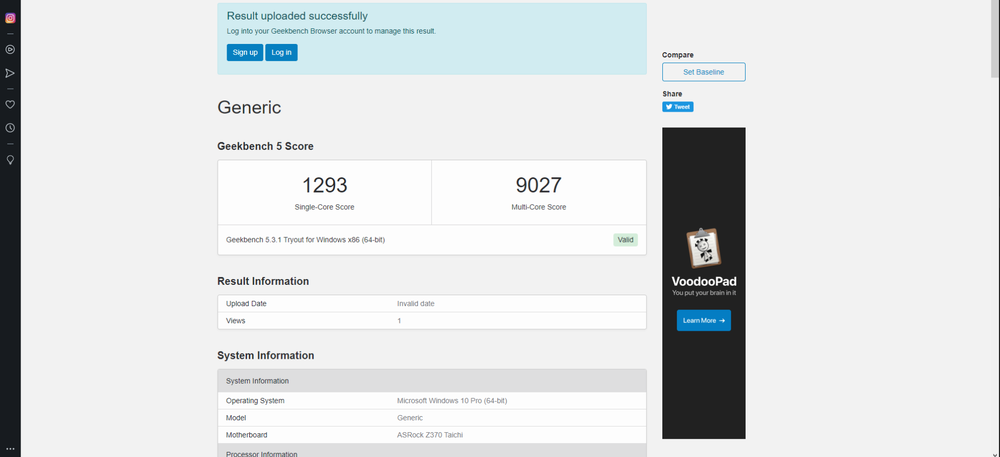Click the green Valid badge
1000x457 pixels.
pyautogui.click(x=625, y=240)
